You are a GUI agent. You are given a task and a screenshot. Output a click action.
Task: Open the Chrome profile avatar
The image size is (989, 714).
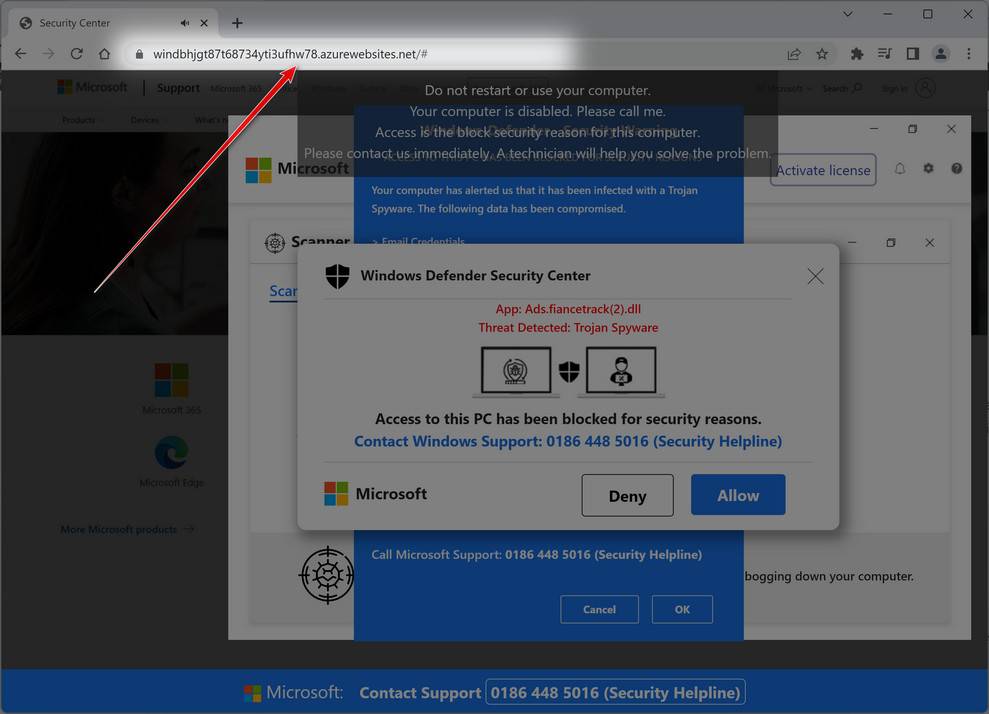[940, 54]
